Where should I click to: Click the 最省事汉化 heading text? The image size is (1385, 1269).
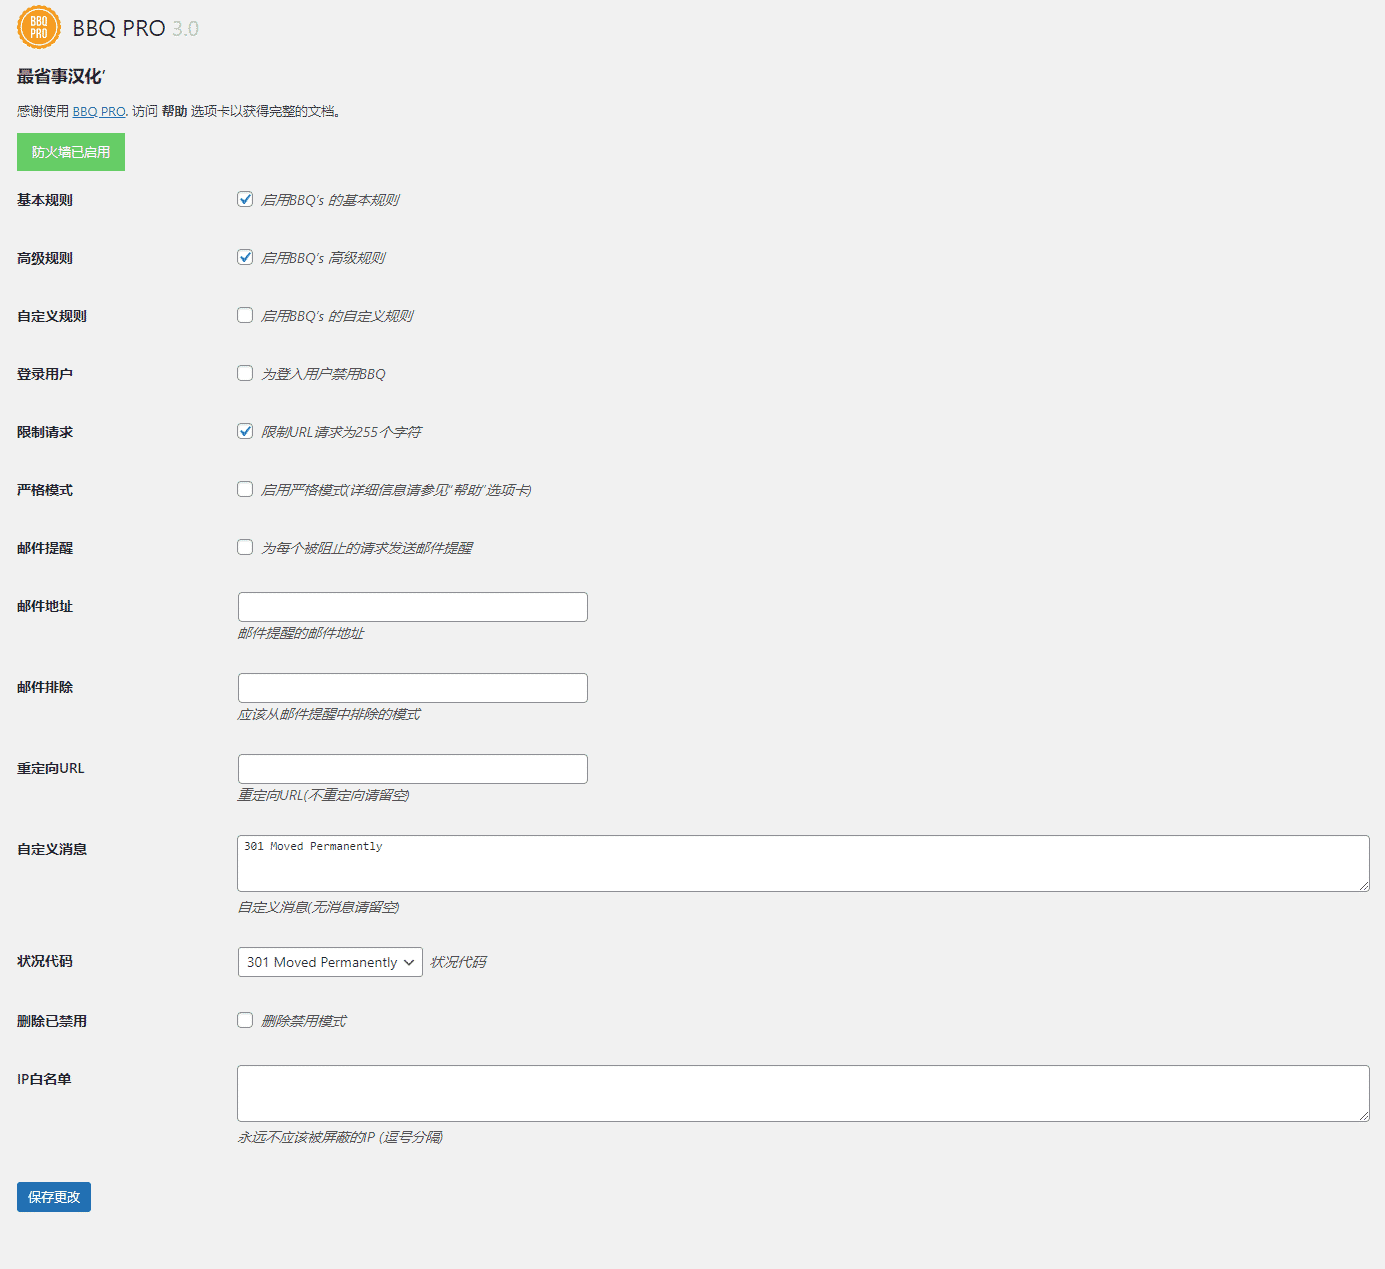point(61,77)
